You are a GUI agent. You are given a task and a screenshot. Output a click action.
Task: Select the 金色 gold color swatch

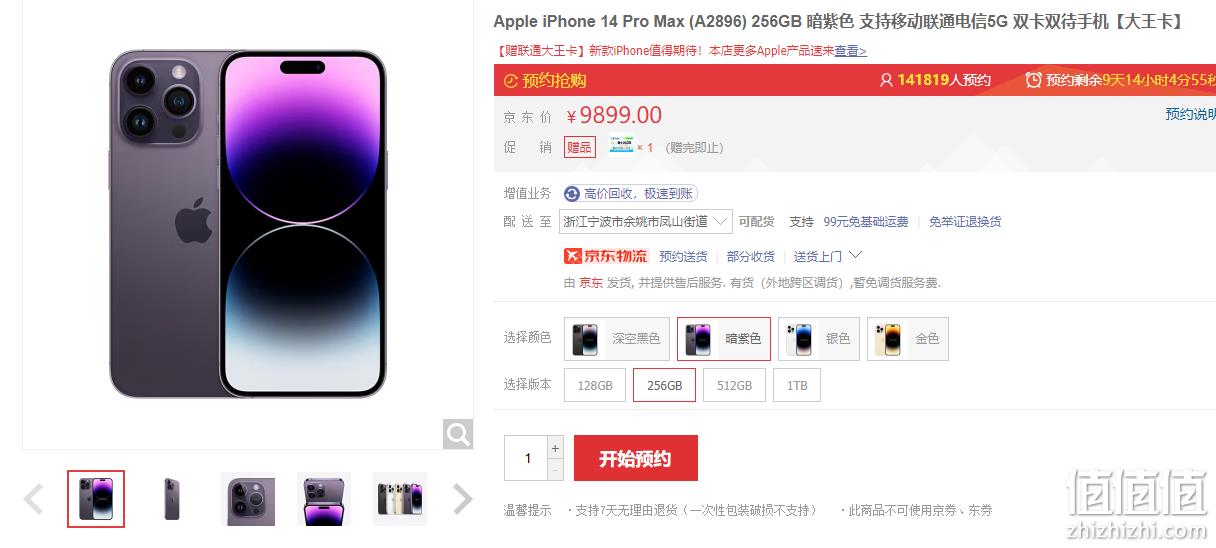click(x=907, y=339)
